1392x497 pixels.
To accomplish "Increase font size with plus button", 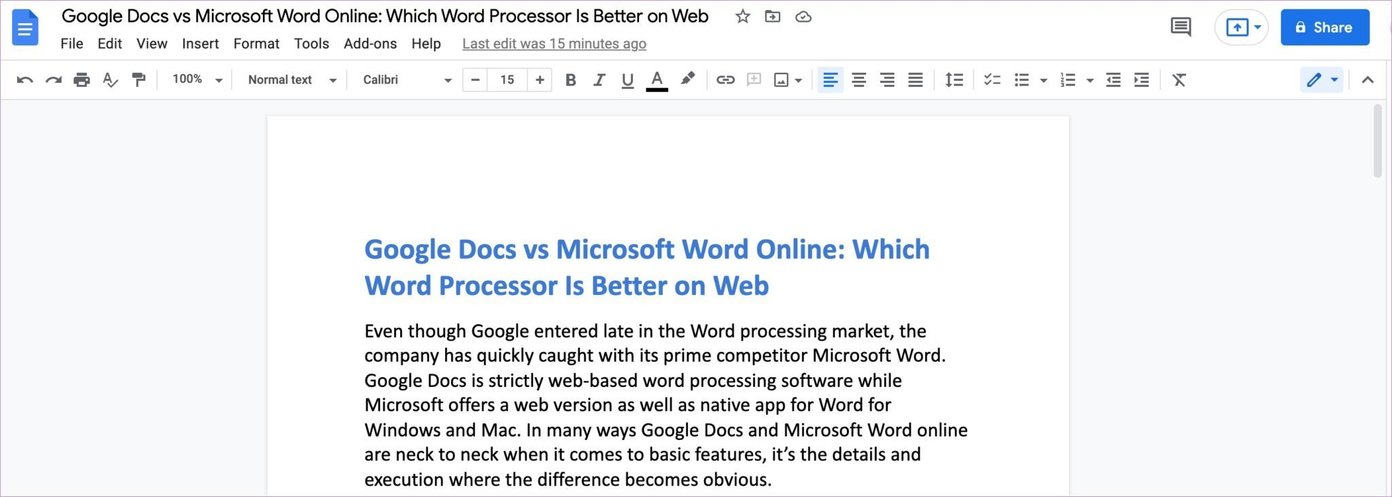I will click(x=540, y=80).
